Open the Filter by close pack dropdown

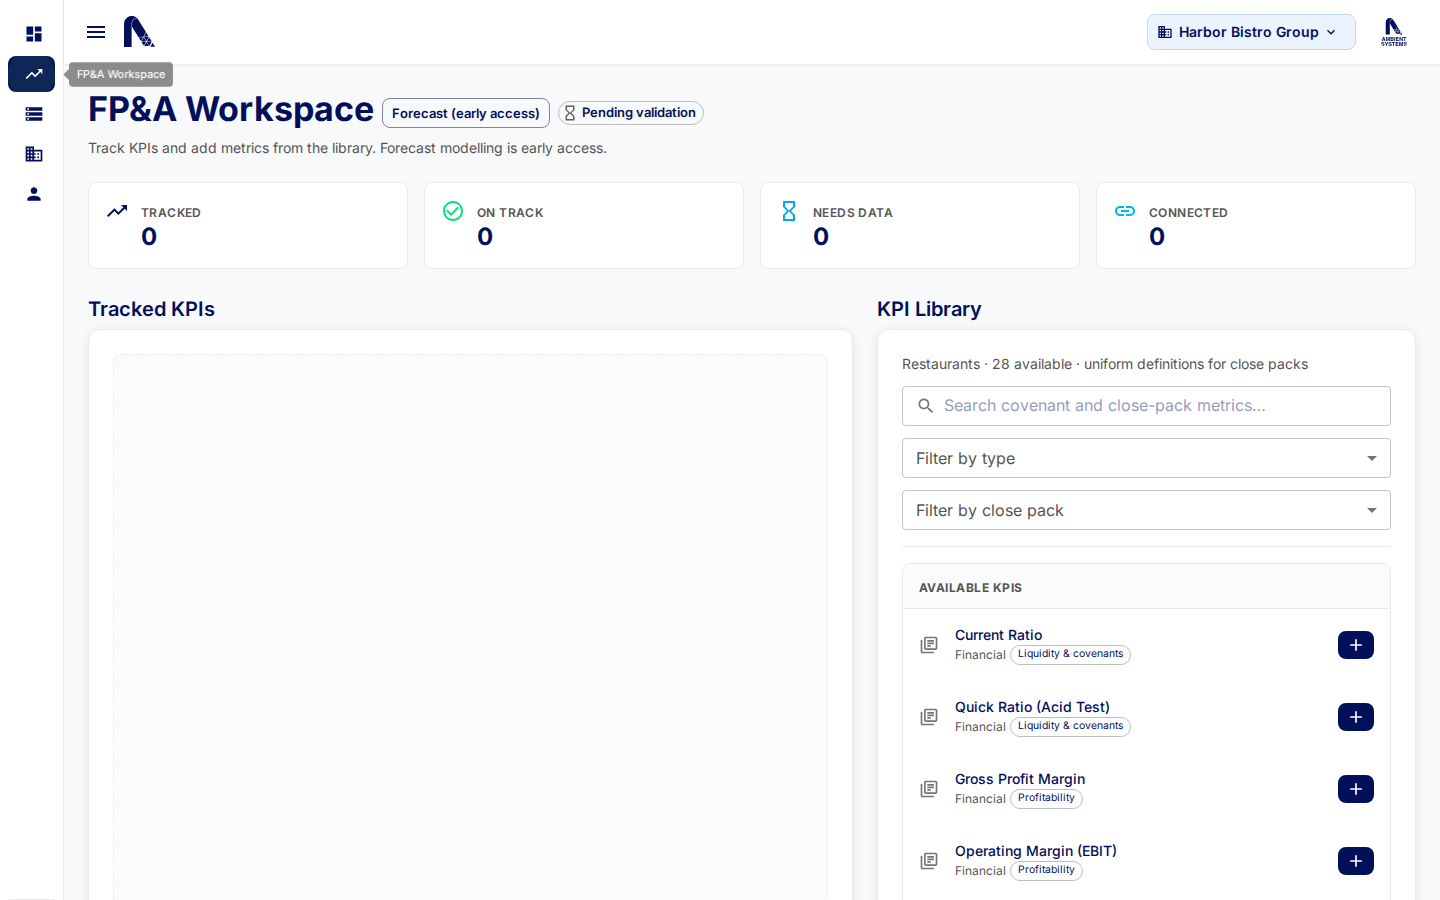[x=1146, y=510]
